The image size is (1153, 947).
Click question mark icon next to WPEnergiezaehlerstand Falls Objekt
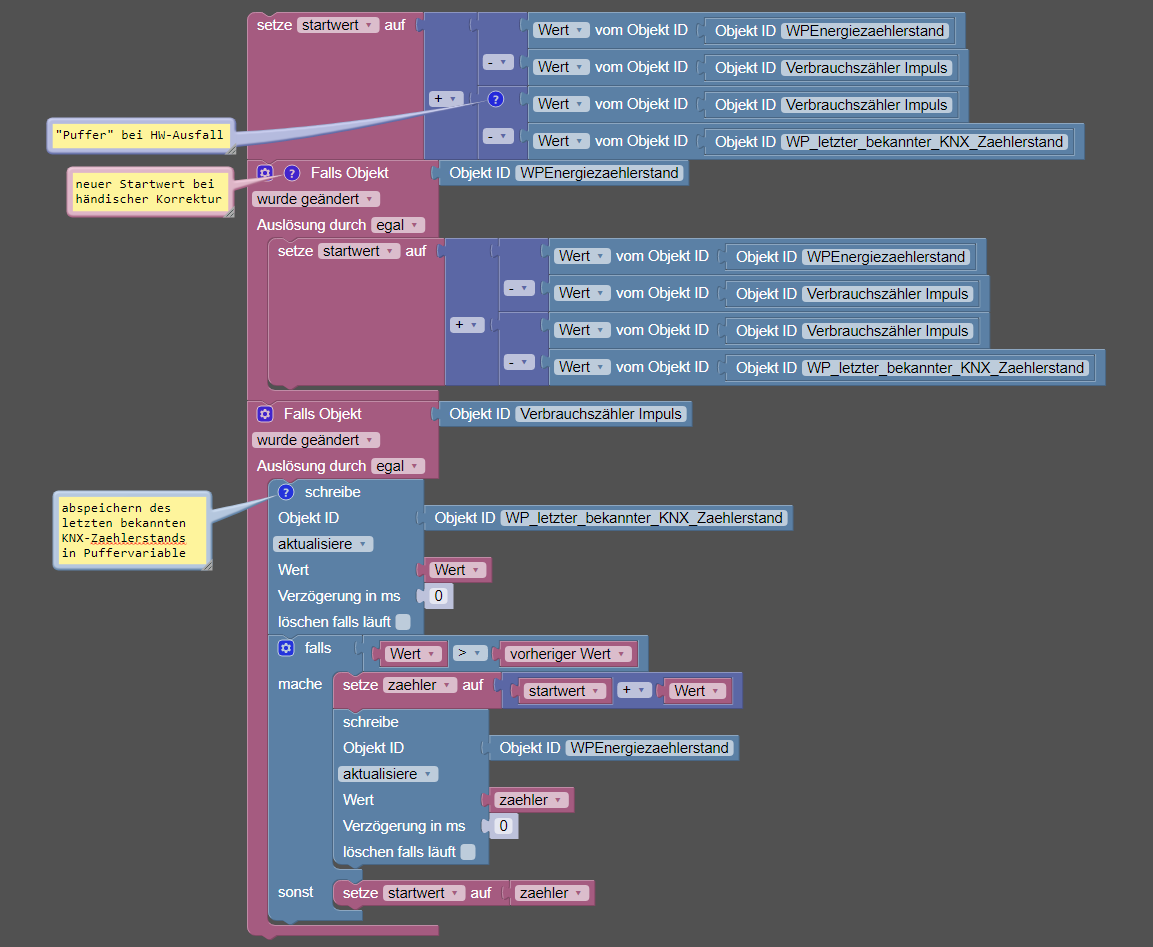292,173
